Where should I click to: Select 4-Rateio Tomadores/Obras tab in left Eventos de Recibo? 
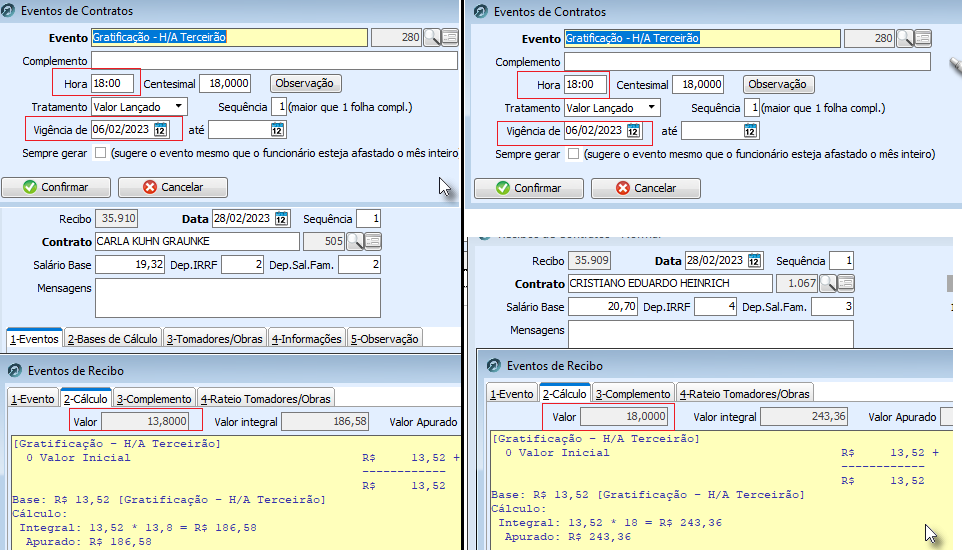266,398
